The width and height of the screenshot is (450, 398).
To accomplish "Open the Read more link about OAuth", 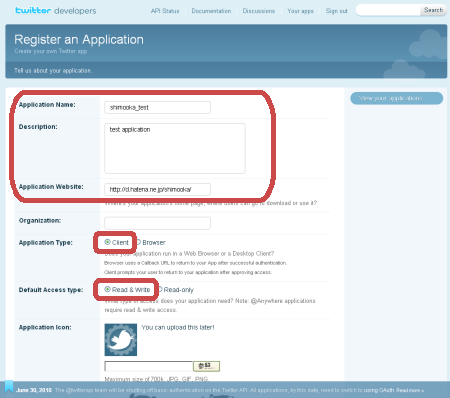I will click(x=410, y=390).
